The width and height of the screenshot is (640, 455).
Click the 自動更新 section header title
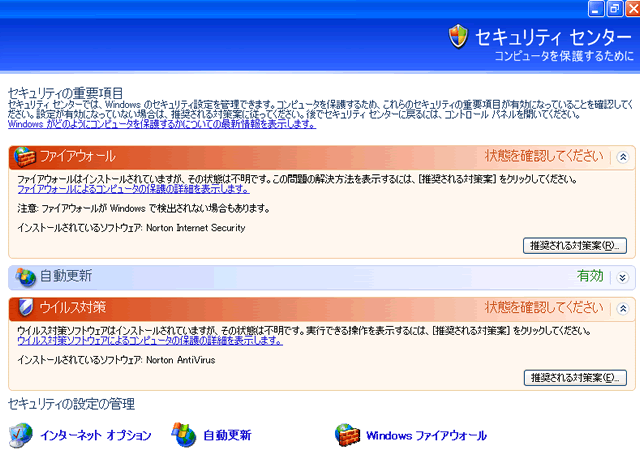tap(66, 276)
